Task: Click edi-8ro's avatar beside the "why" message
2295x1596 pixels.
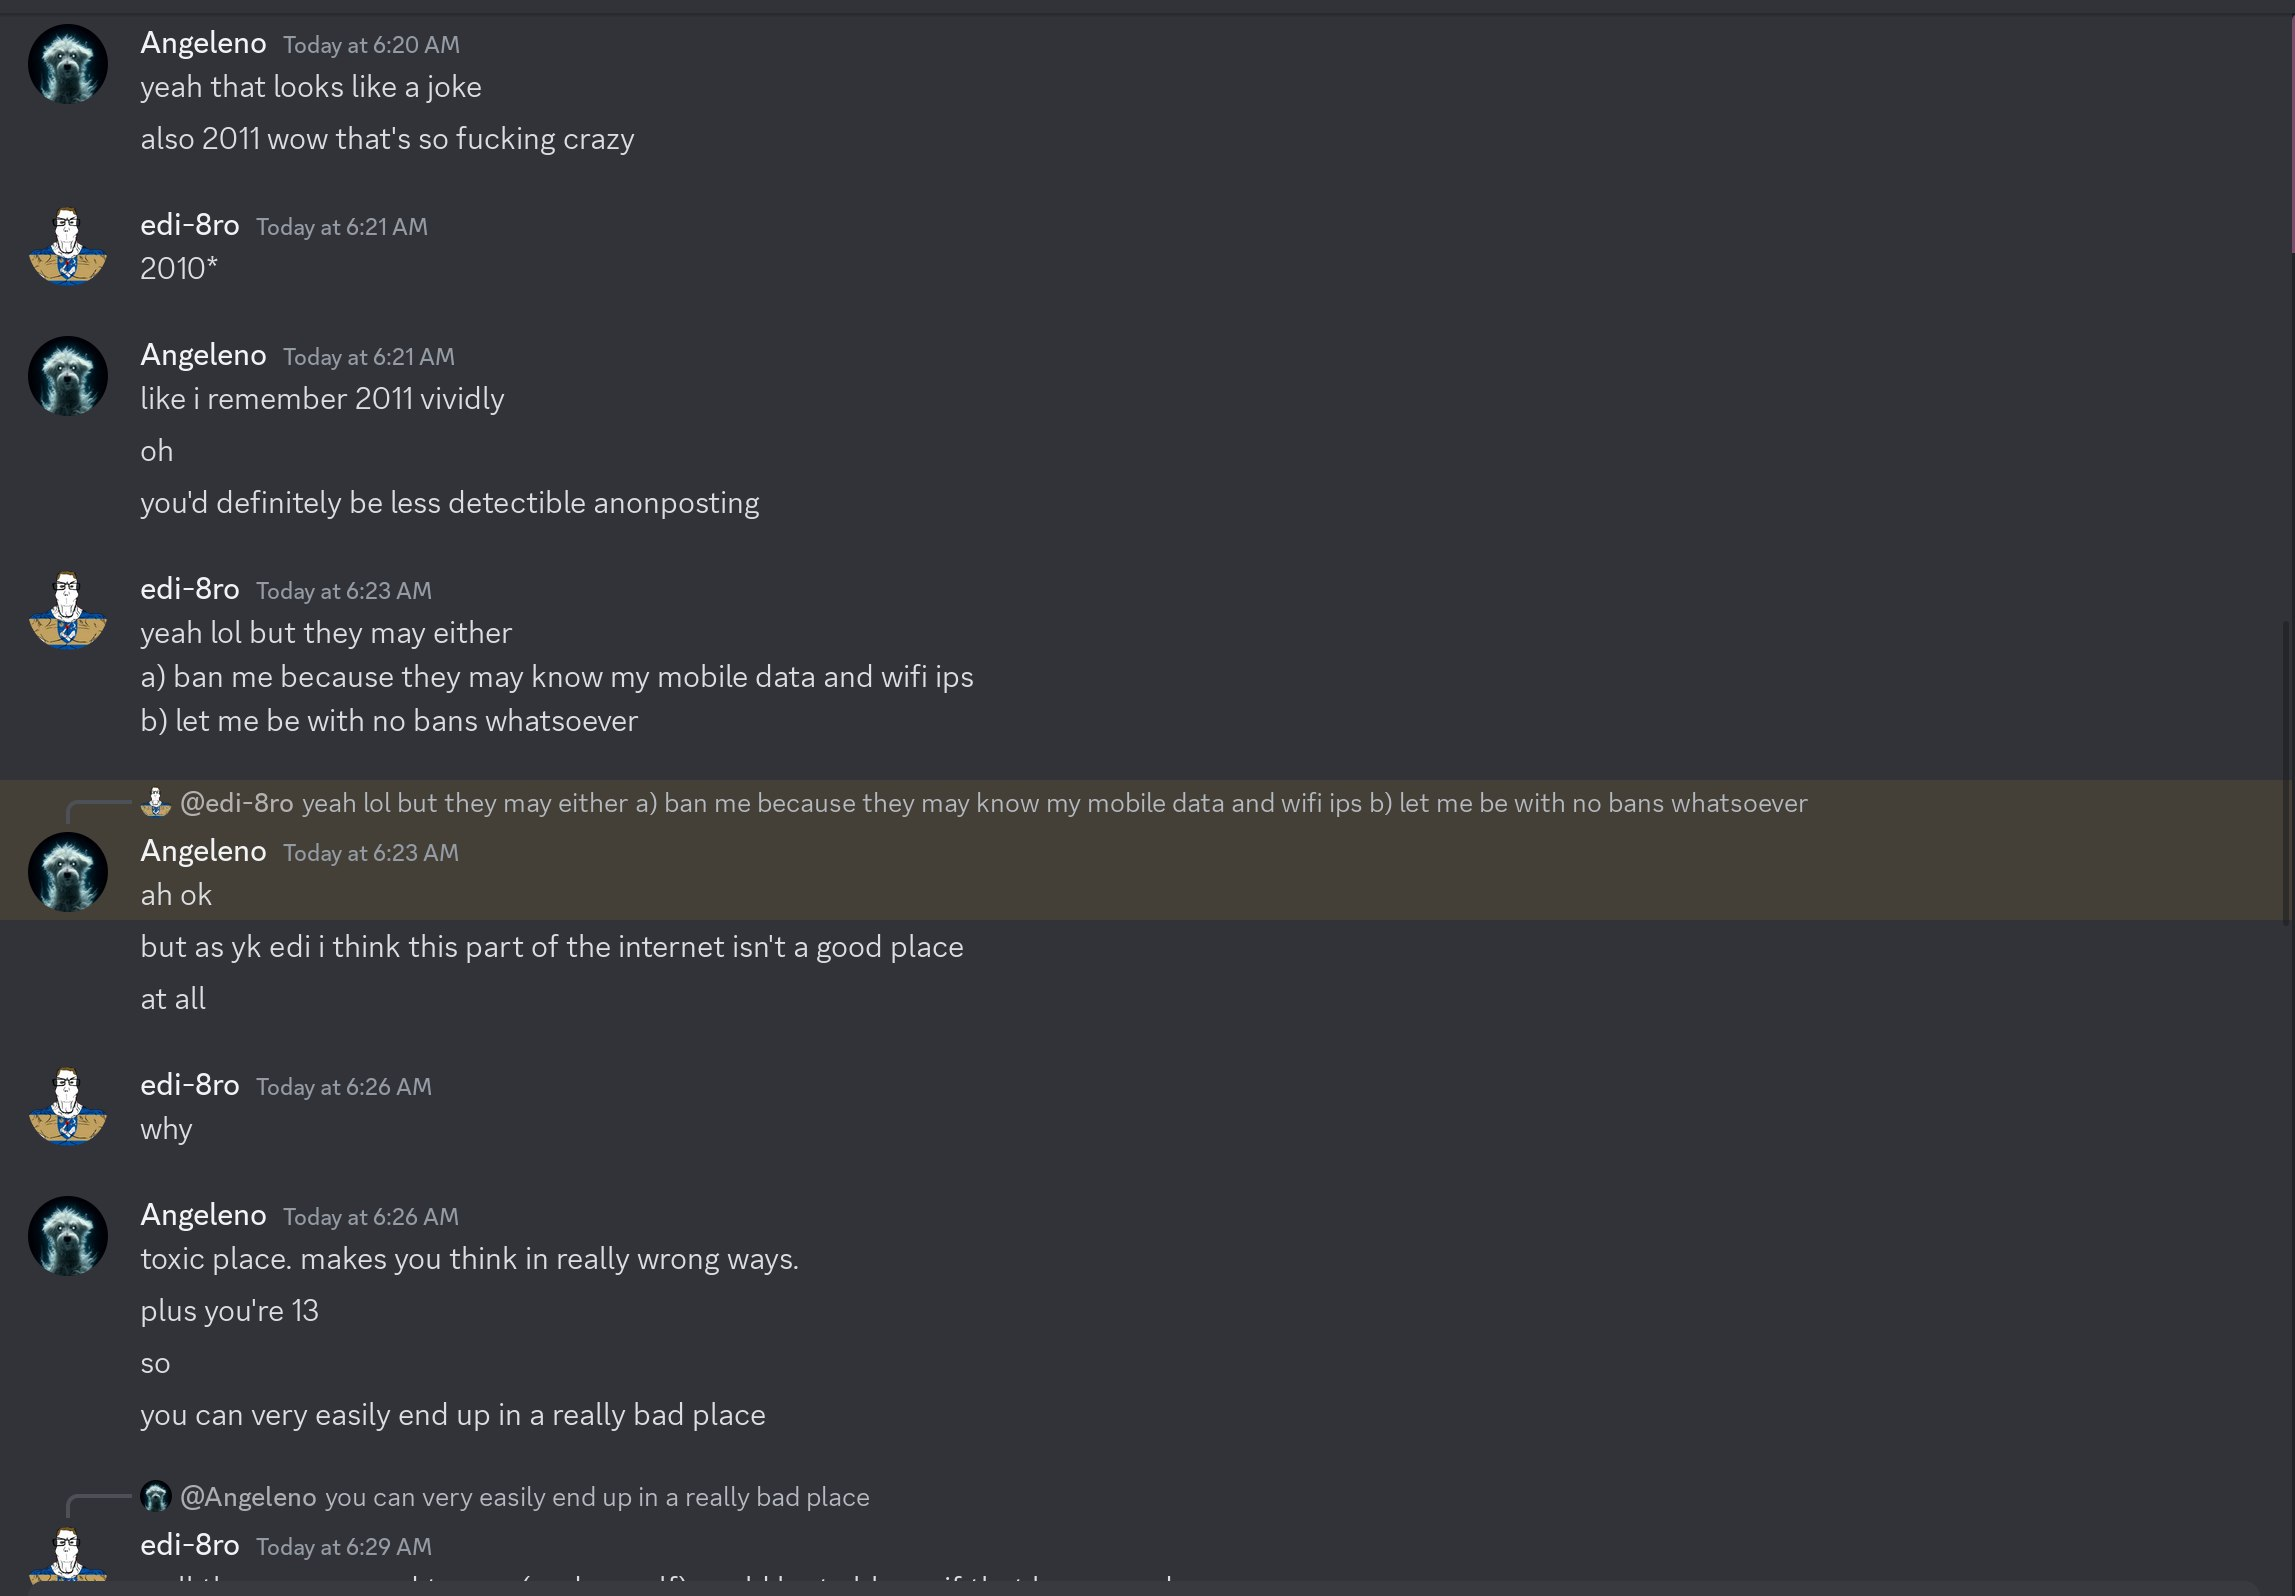Action: [x=68, y=1106]
